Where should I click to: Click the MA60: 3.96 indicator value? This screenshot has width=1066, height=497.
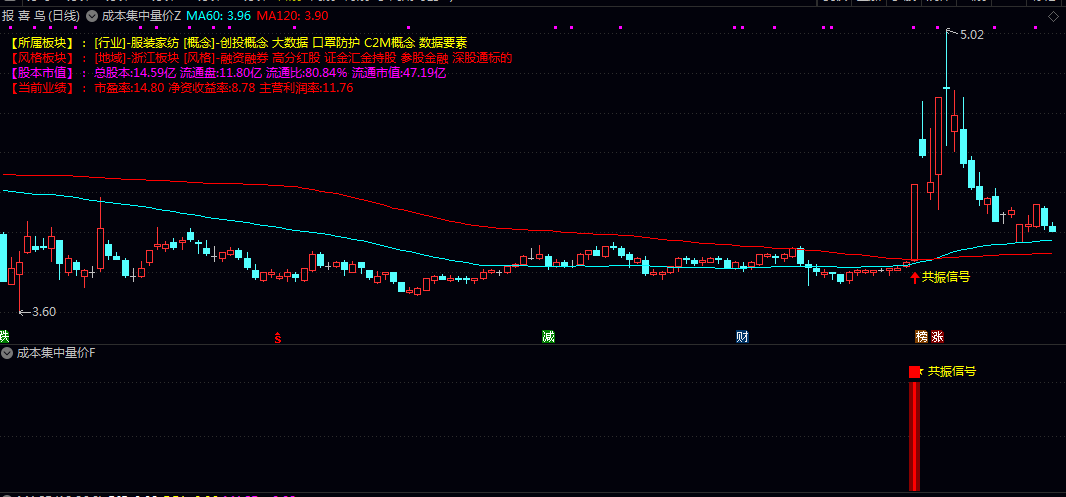pyautogui.click(x=217, y=15)
